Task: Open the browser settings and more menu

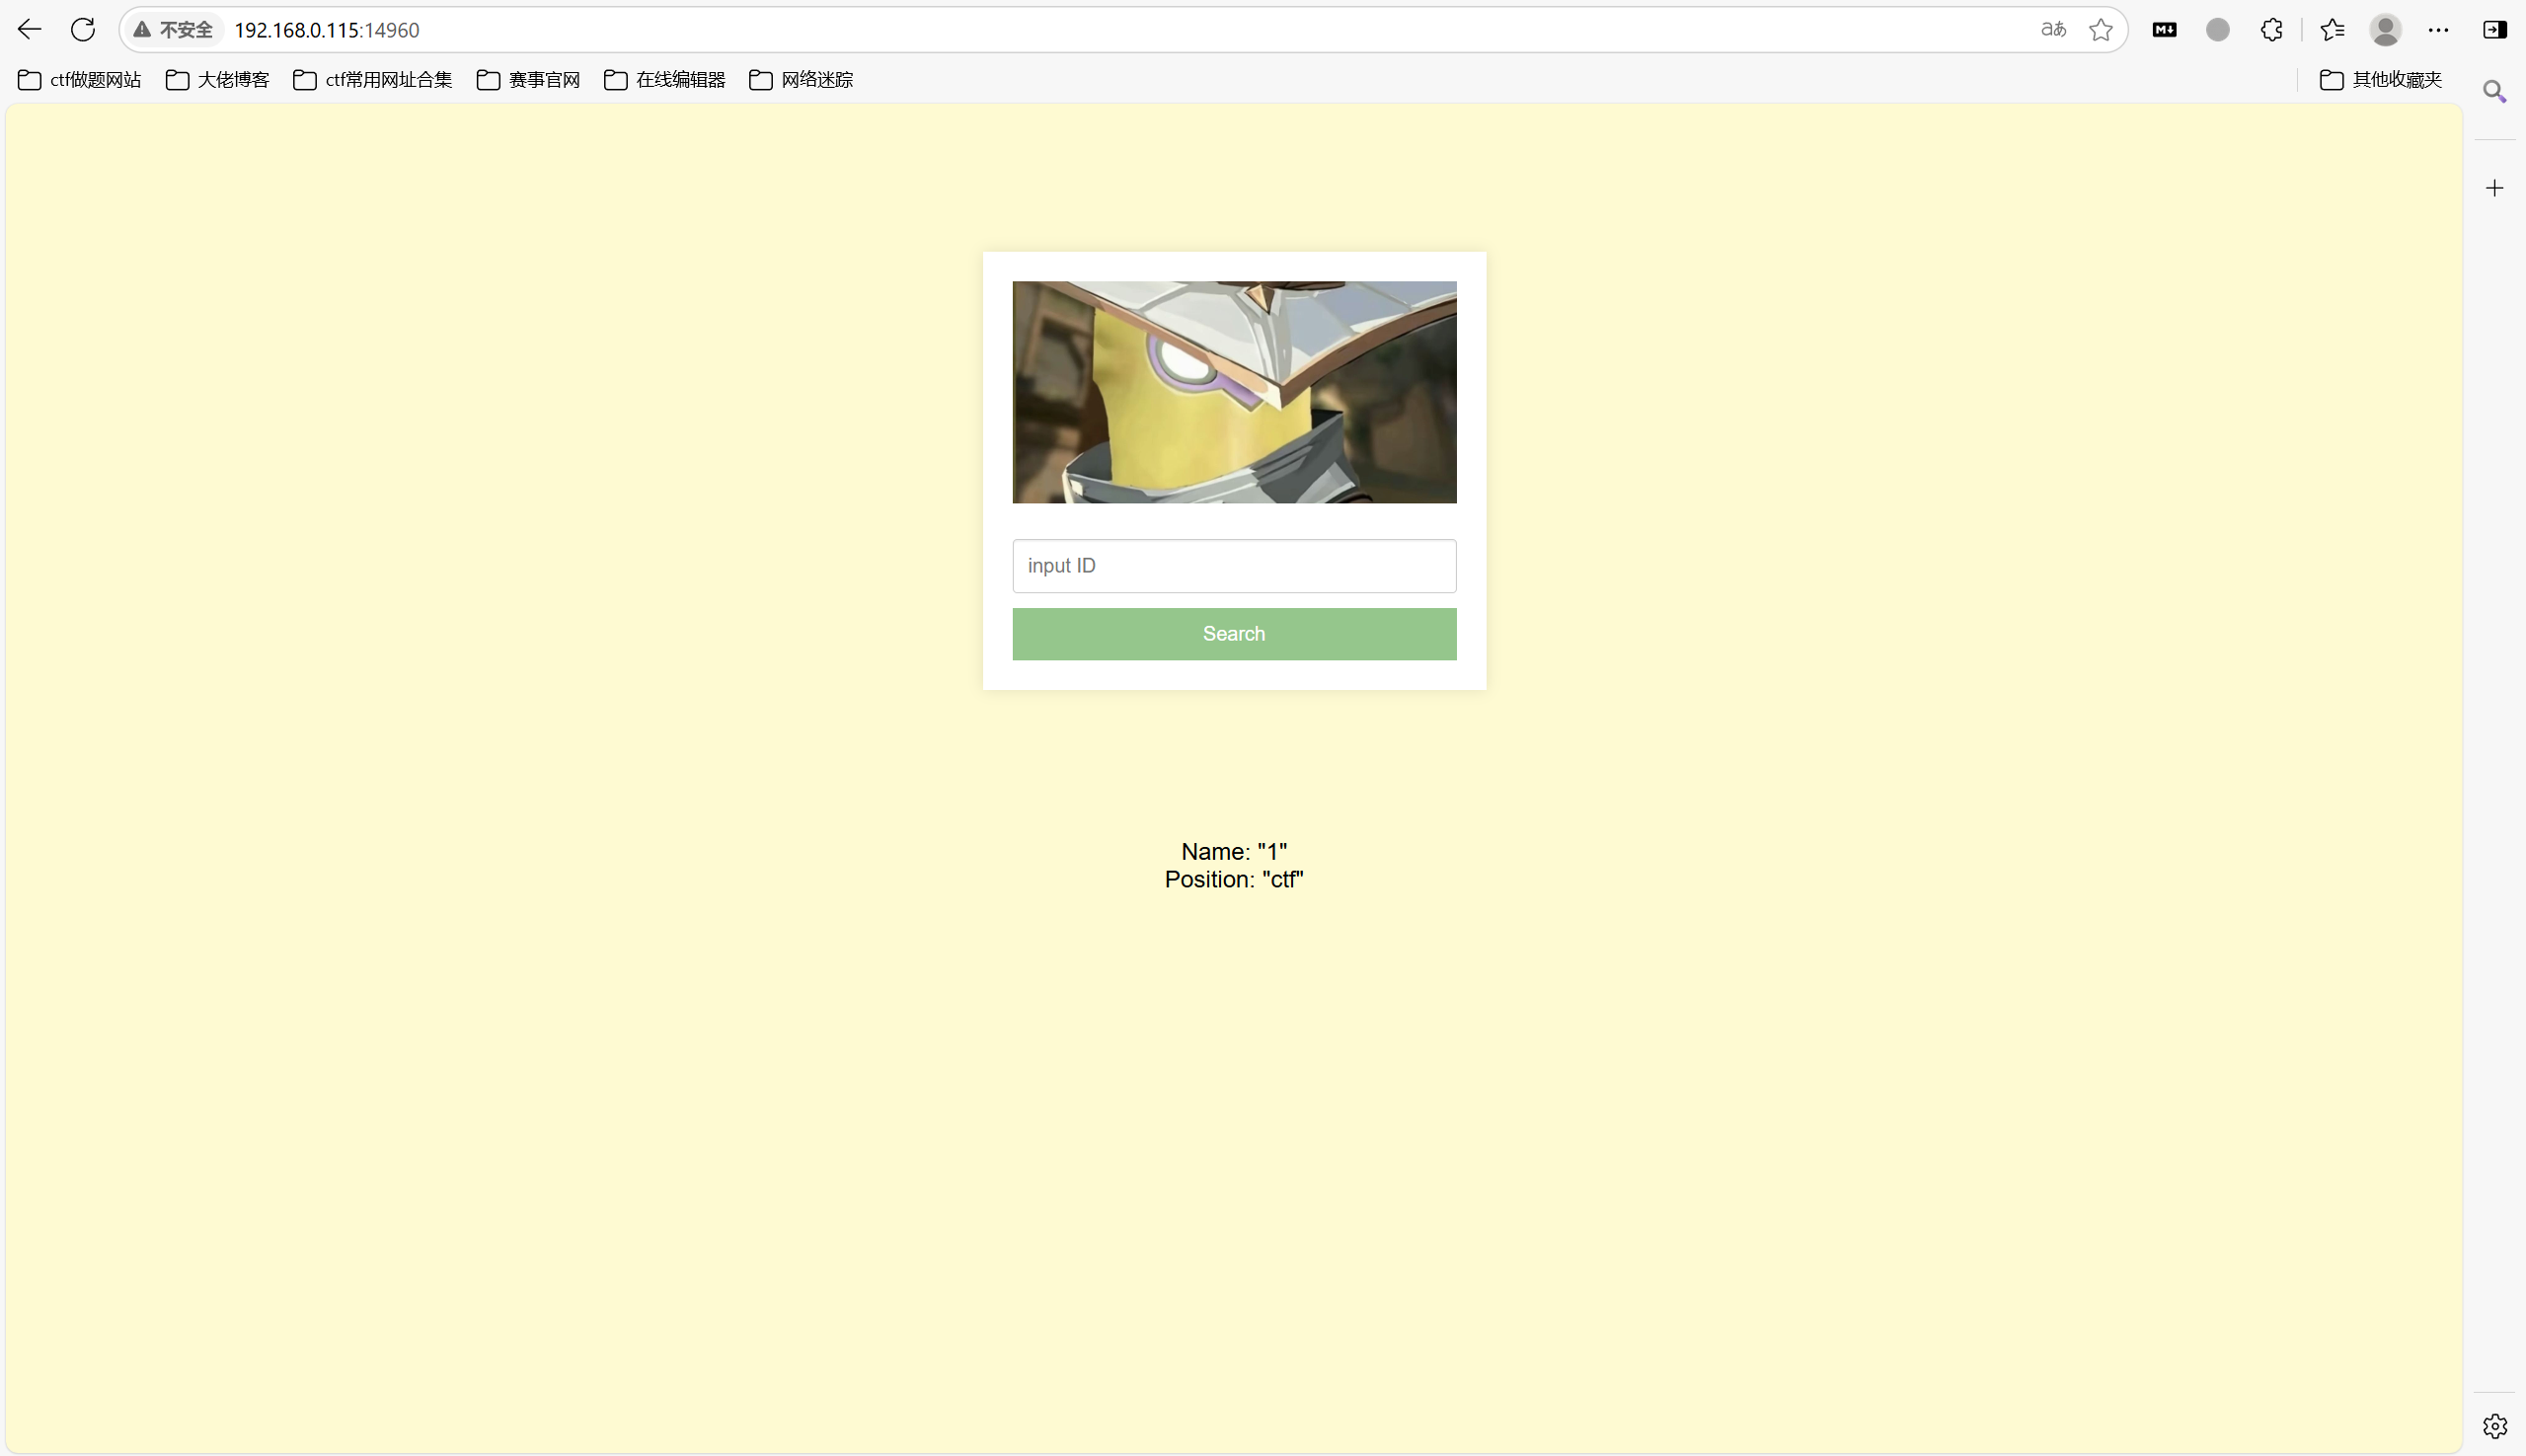Action: [x=2439, y=30]
